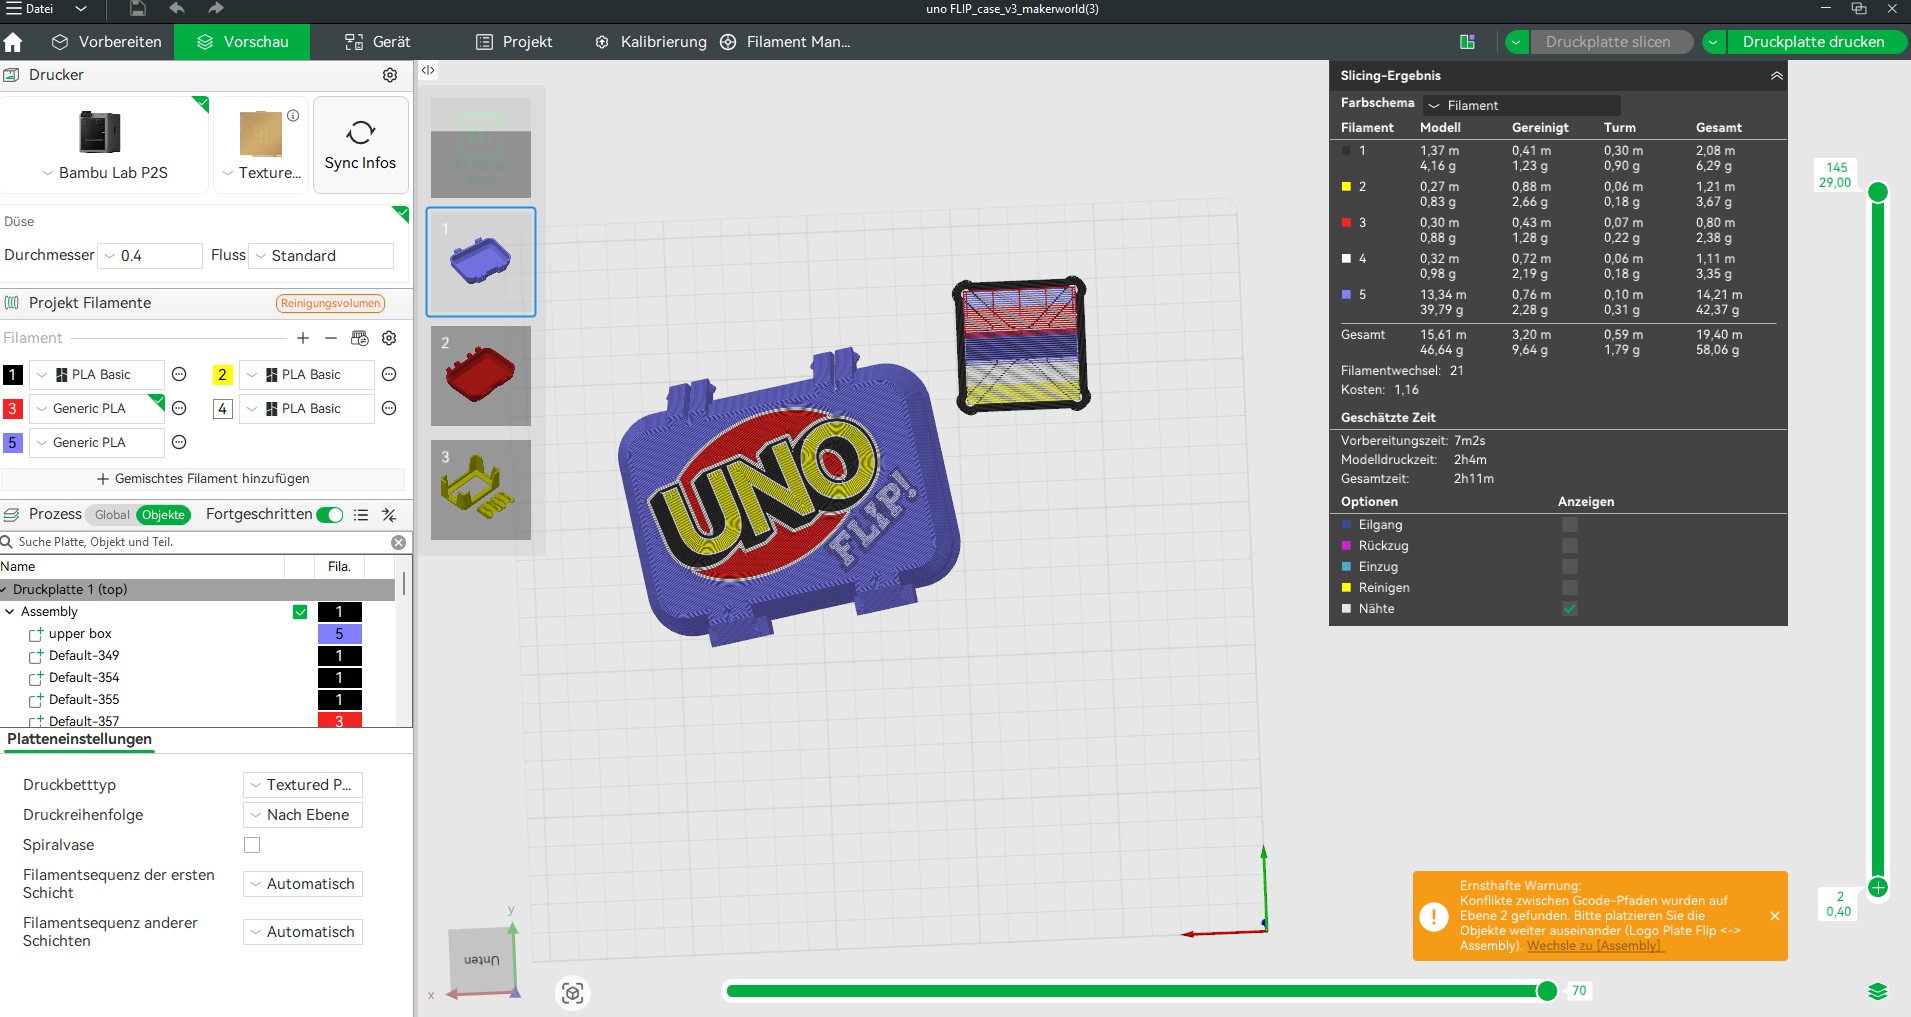The width and height of the screenshot is (1911, 1017).
Task: Click the horizontal move slider handle
Action: (1547, 991)
